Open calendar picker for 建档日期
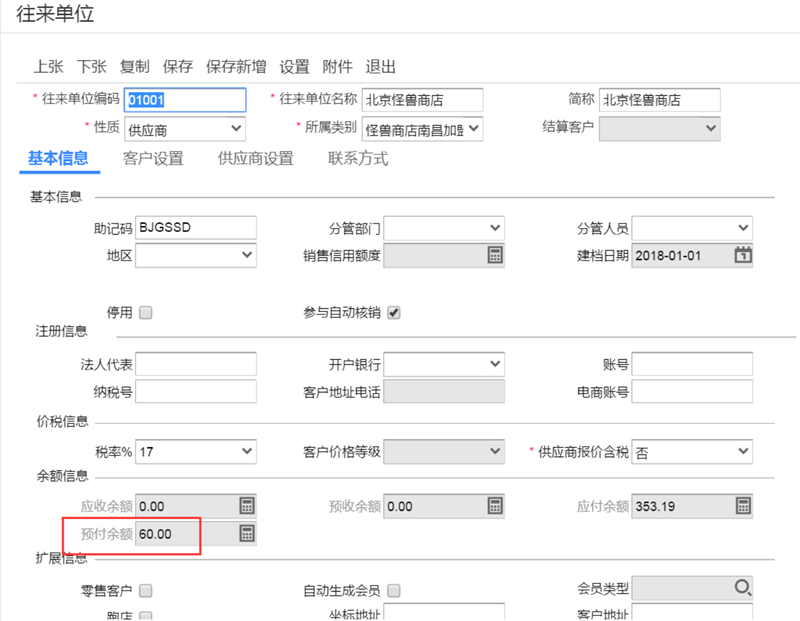800x621 pixels. click(x=743, y=255)
